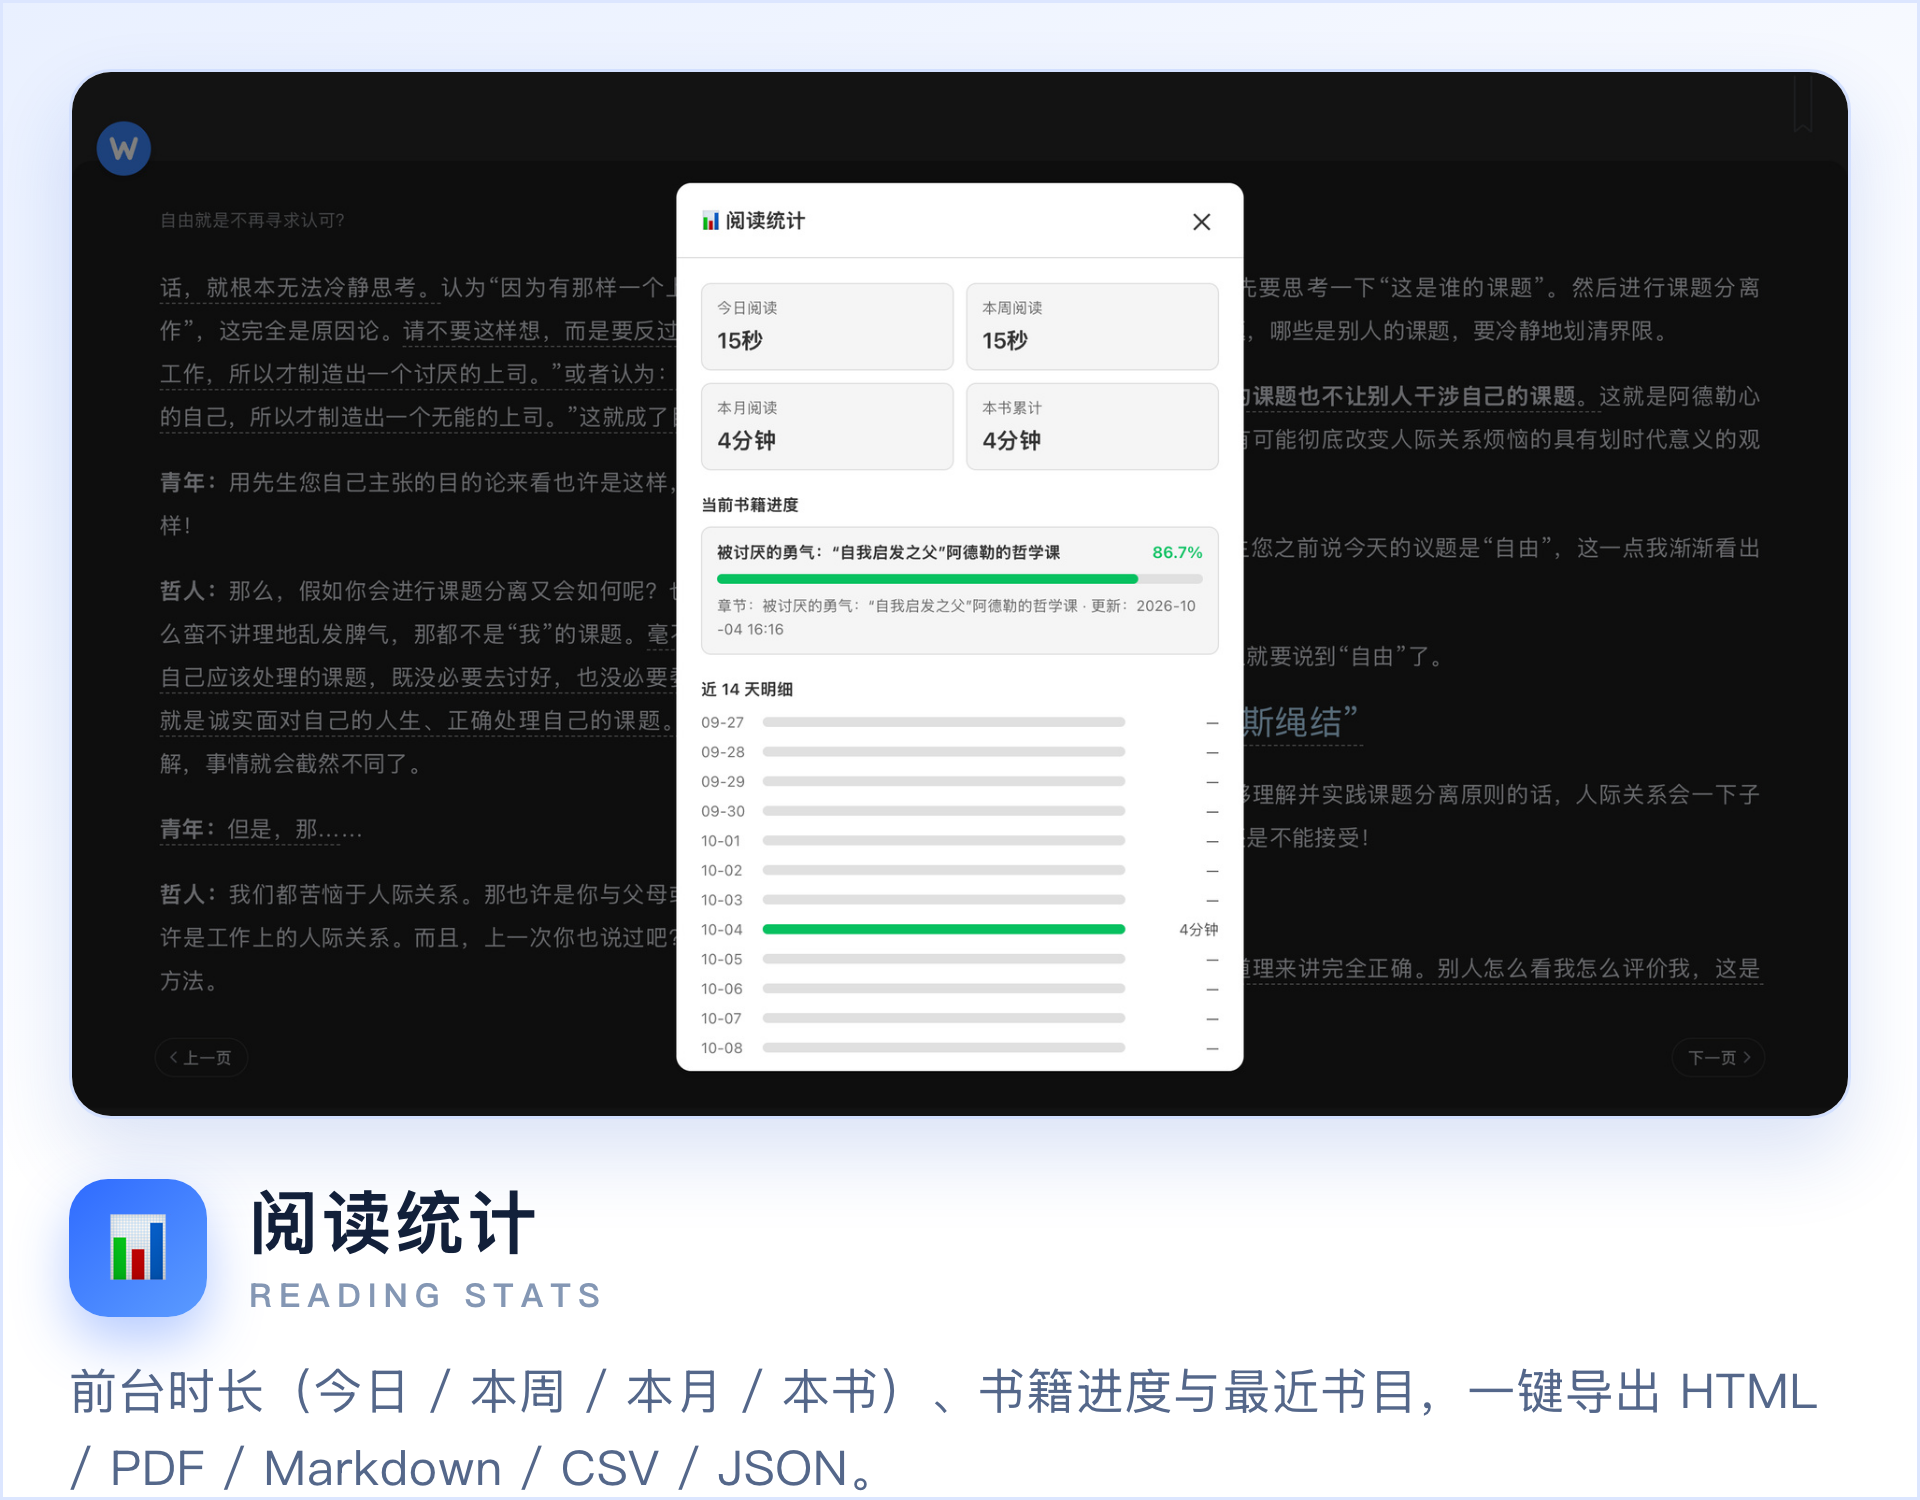Click the 章节 update info line in progress card
The height and width of the screenshot is (1500, 1920).
pos(957,617)
